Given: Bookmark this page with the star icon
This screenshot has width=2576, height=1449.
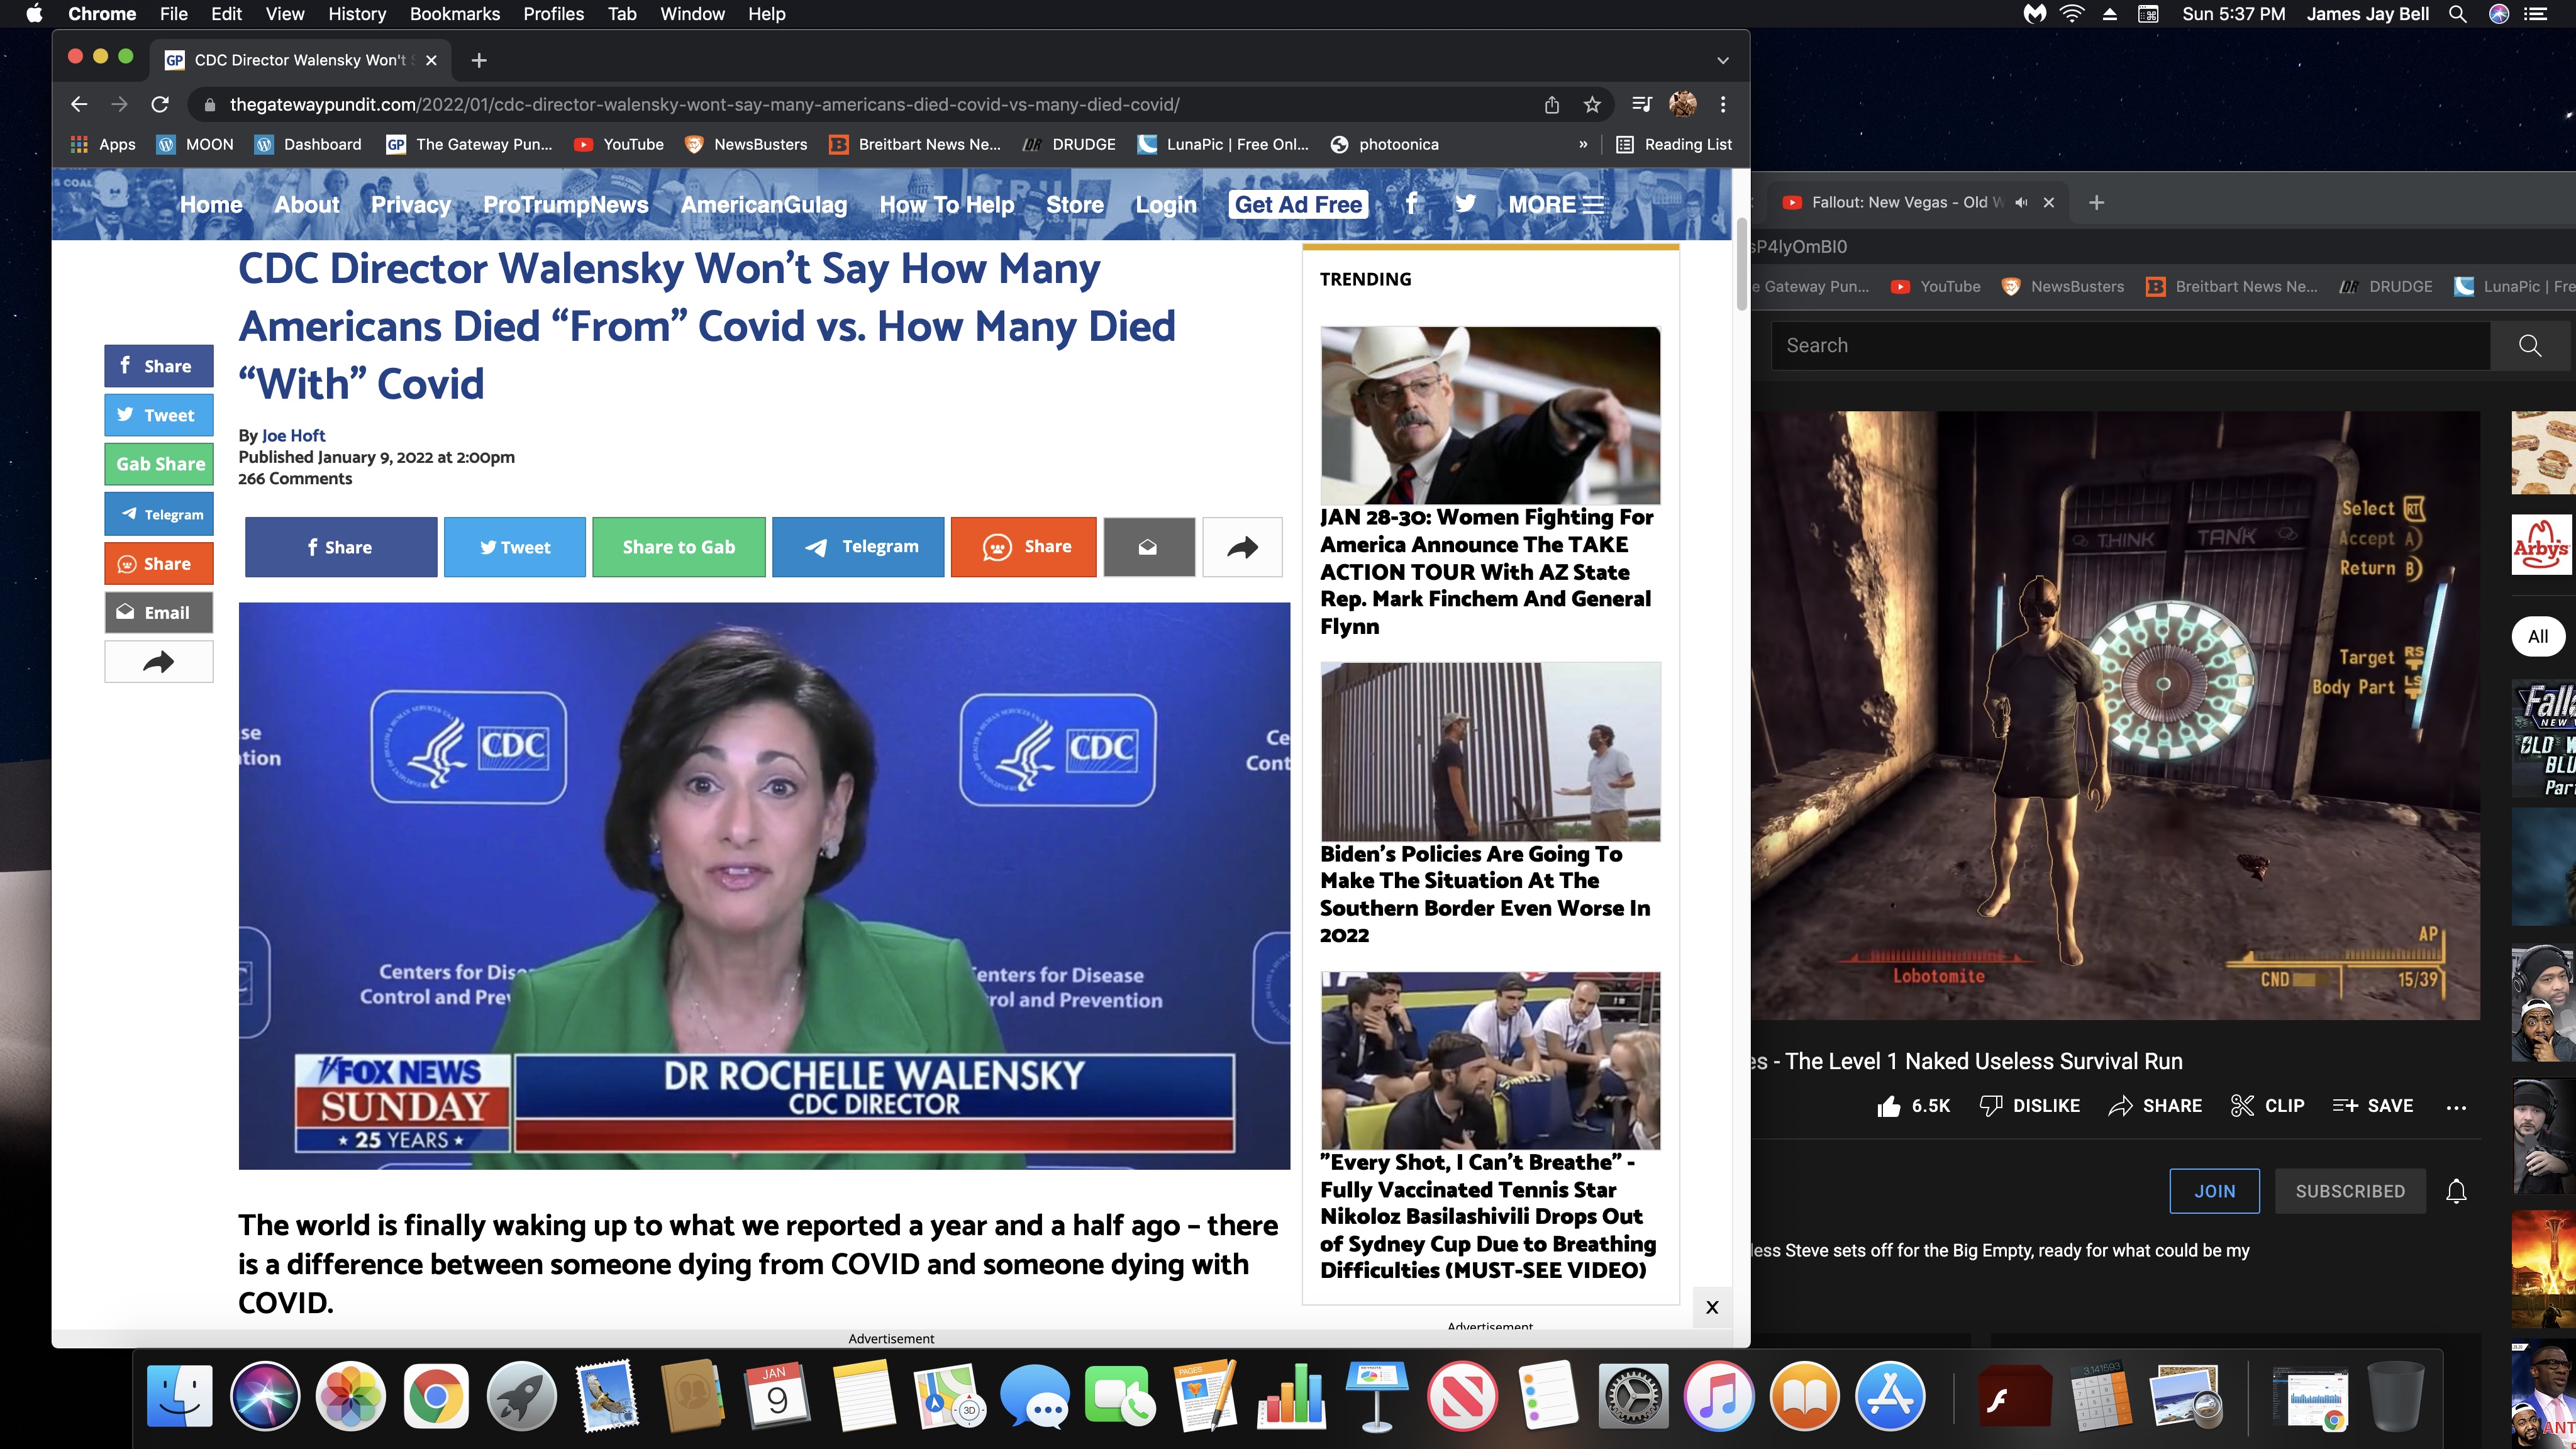Looking at the screenshot, I should [1592, 104].
